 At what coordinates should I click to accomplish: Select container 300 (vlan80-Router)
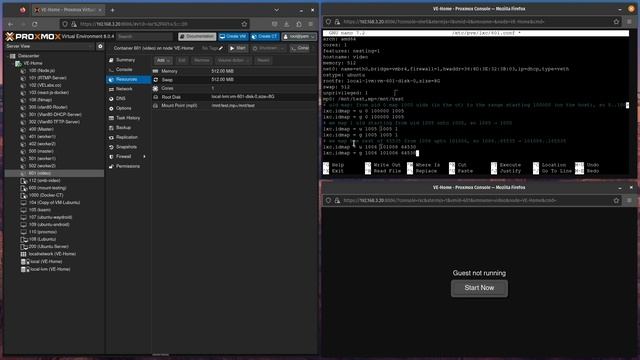click(48, 107)
